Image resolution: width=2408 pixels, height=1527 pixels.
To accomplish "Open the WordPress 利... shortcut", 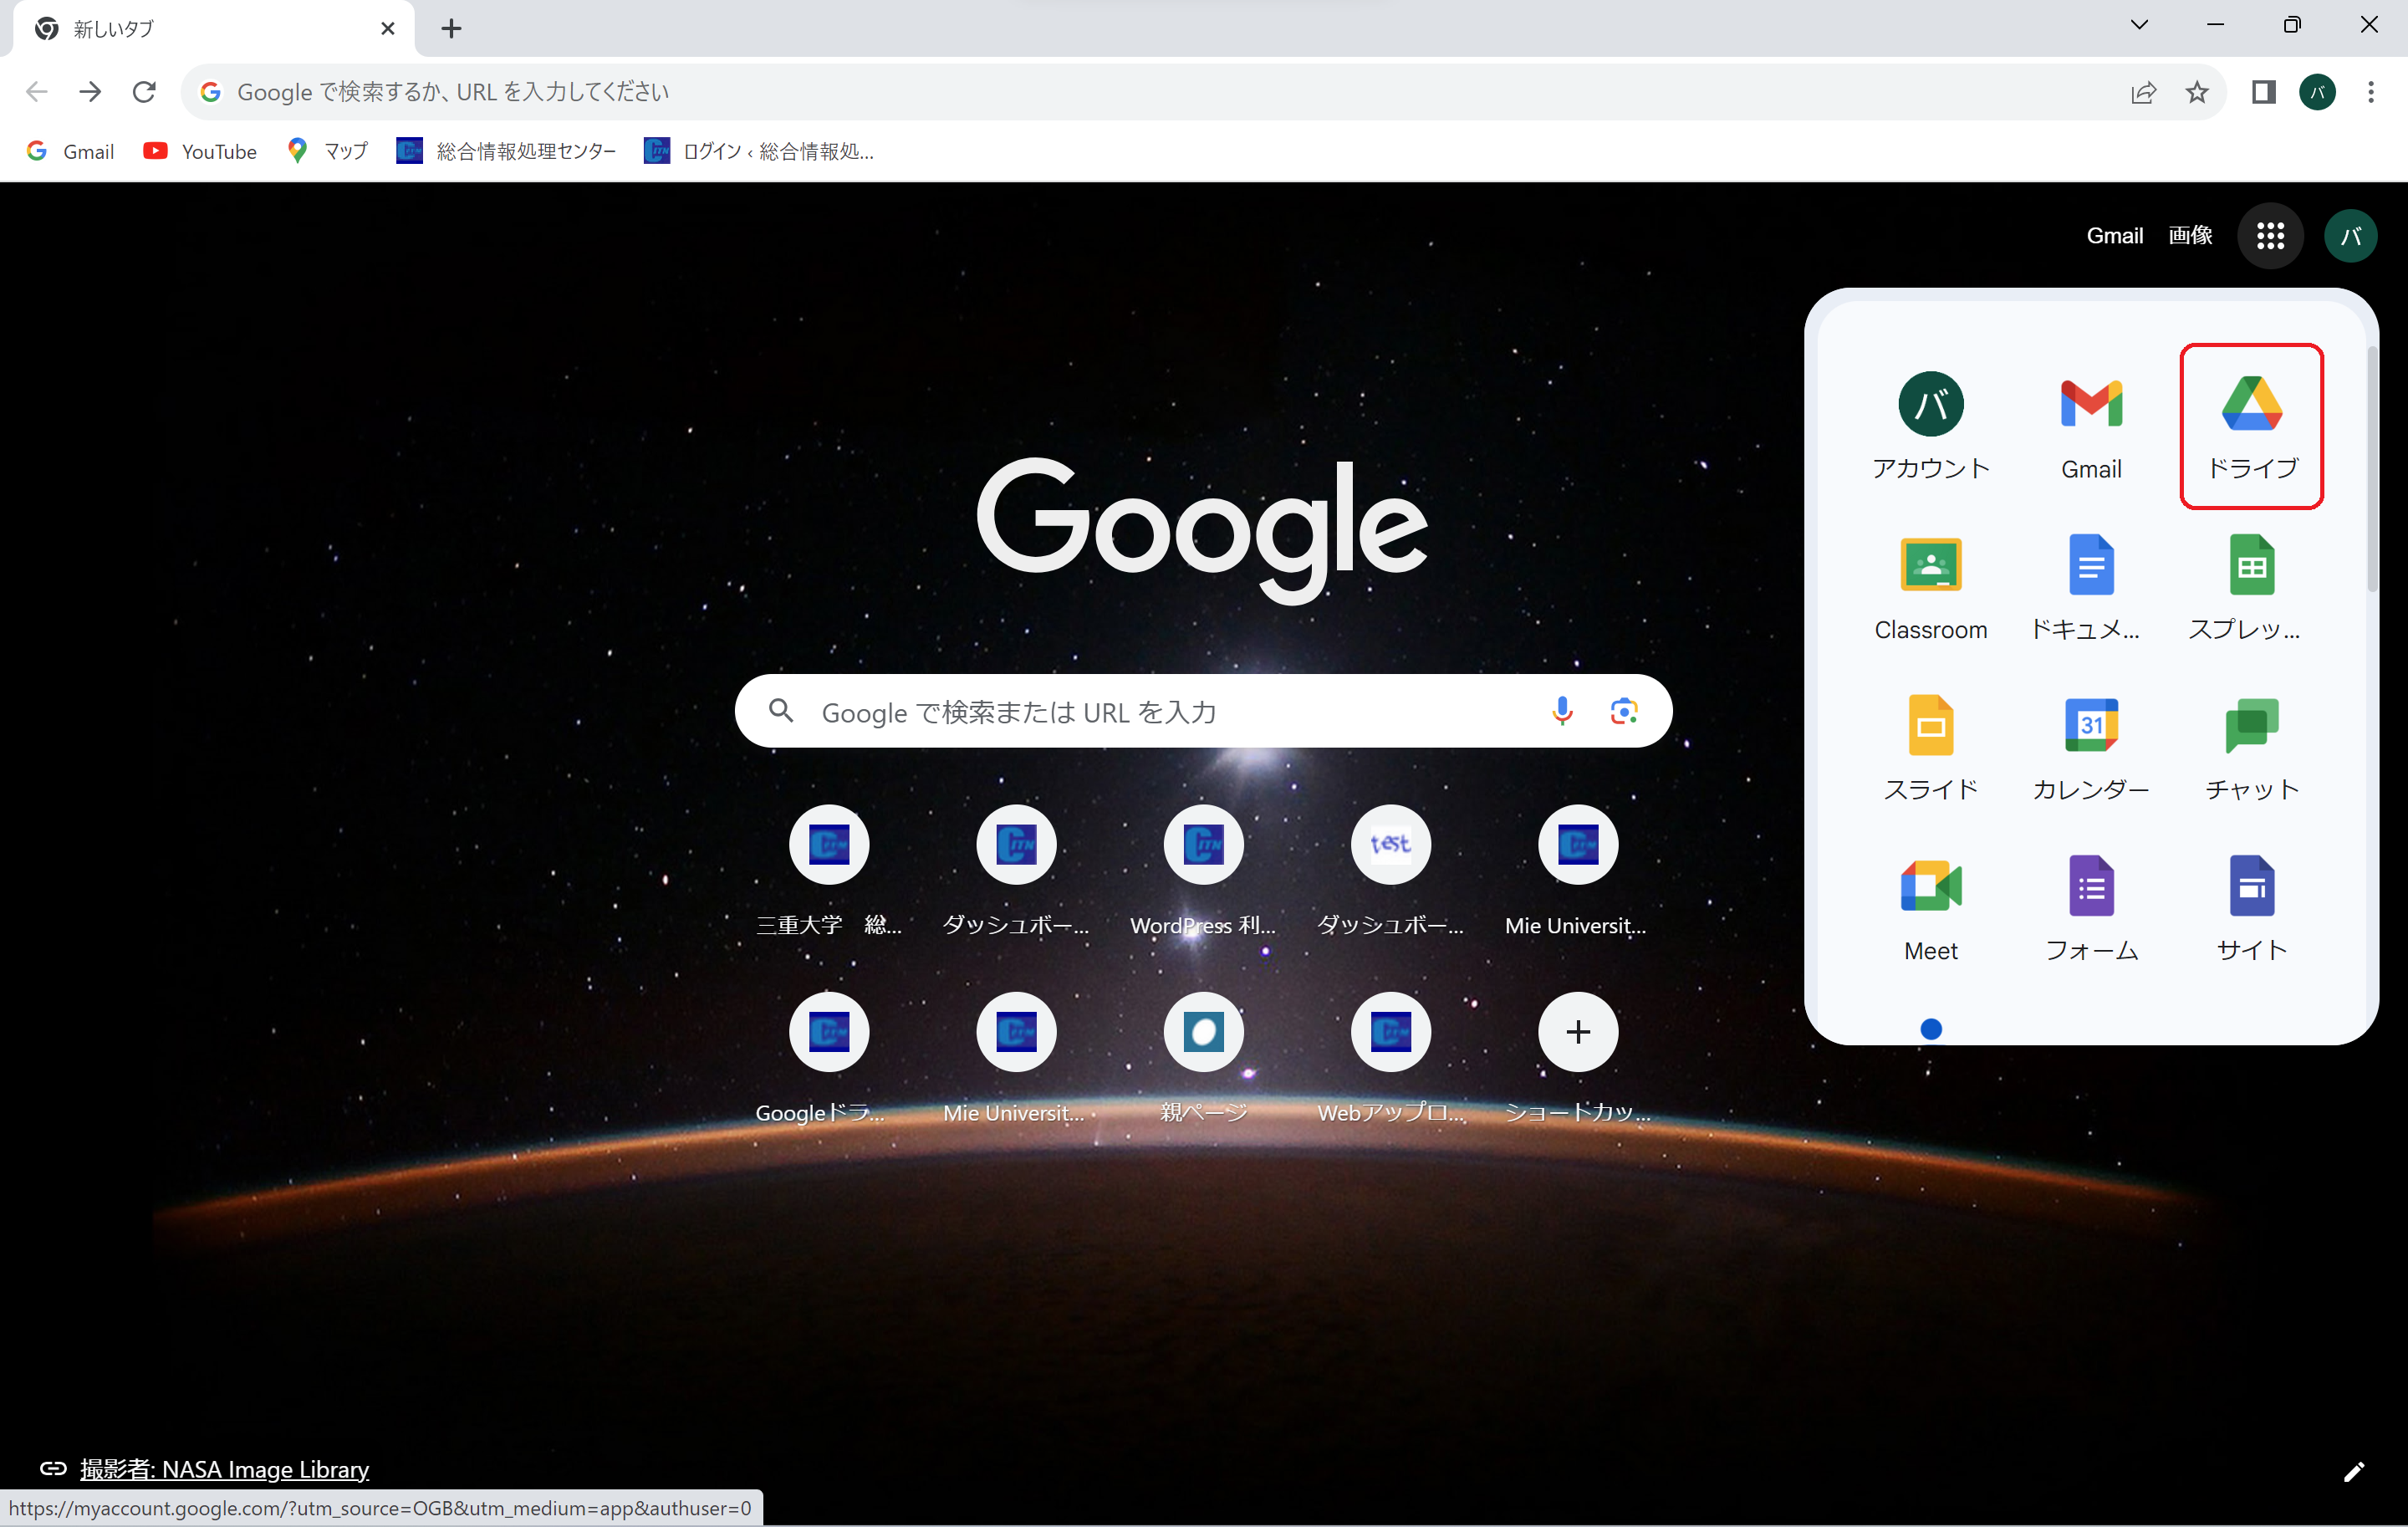I will click(x=1203, y=871).
